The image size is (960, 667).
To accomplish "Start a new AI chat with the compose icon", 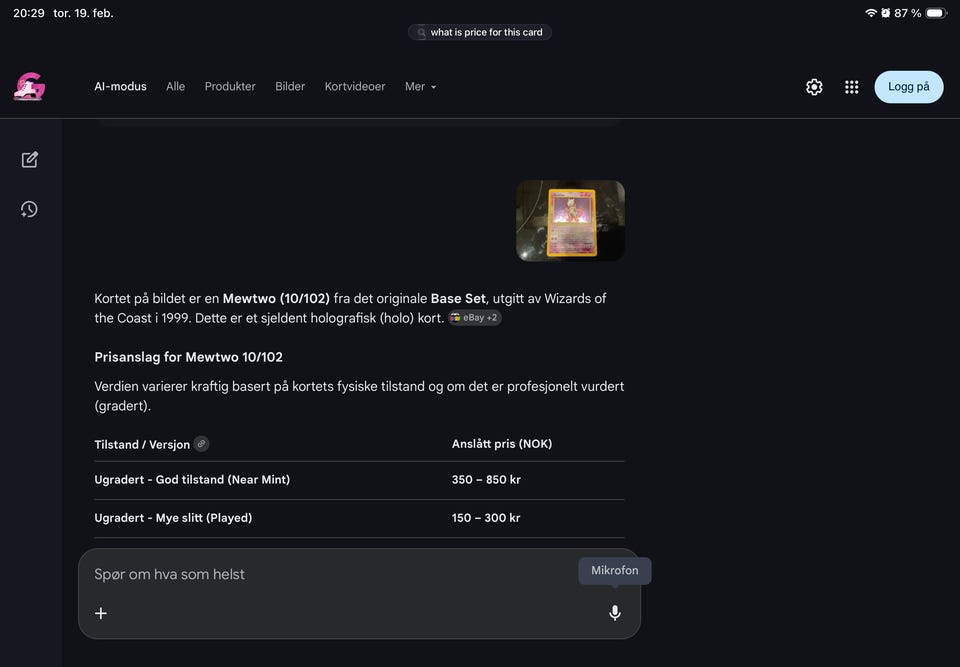I will (29, 160).
